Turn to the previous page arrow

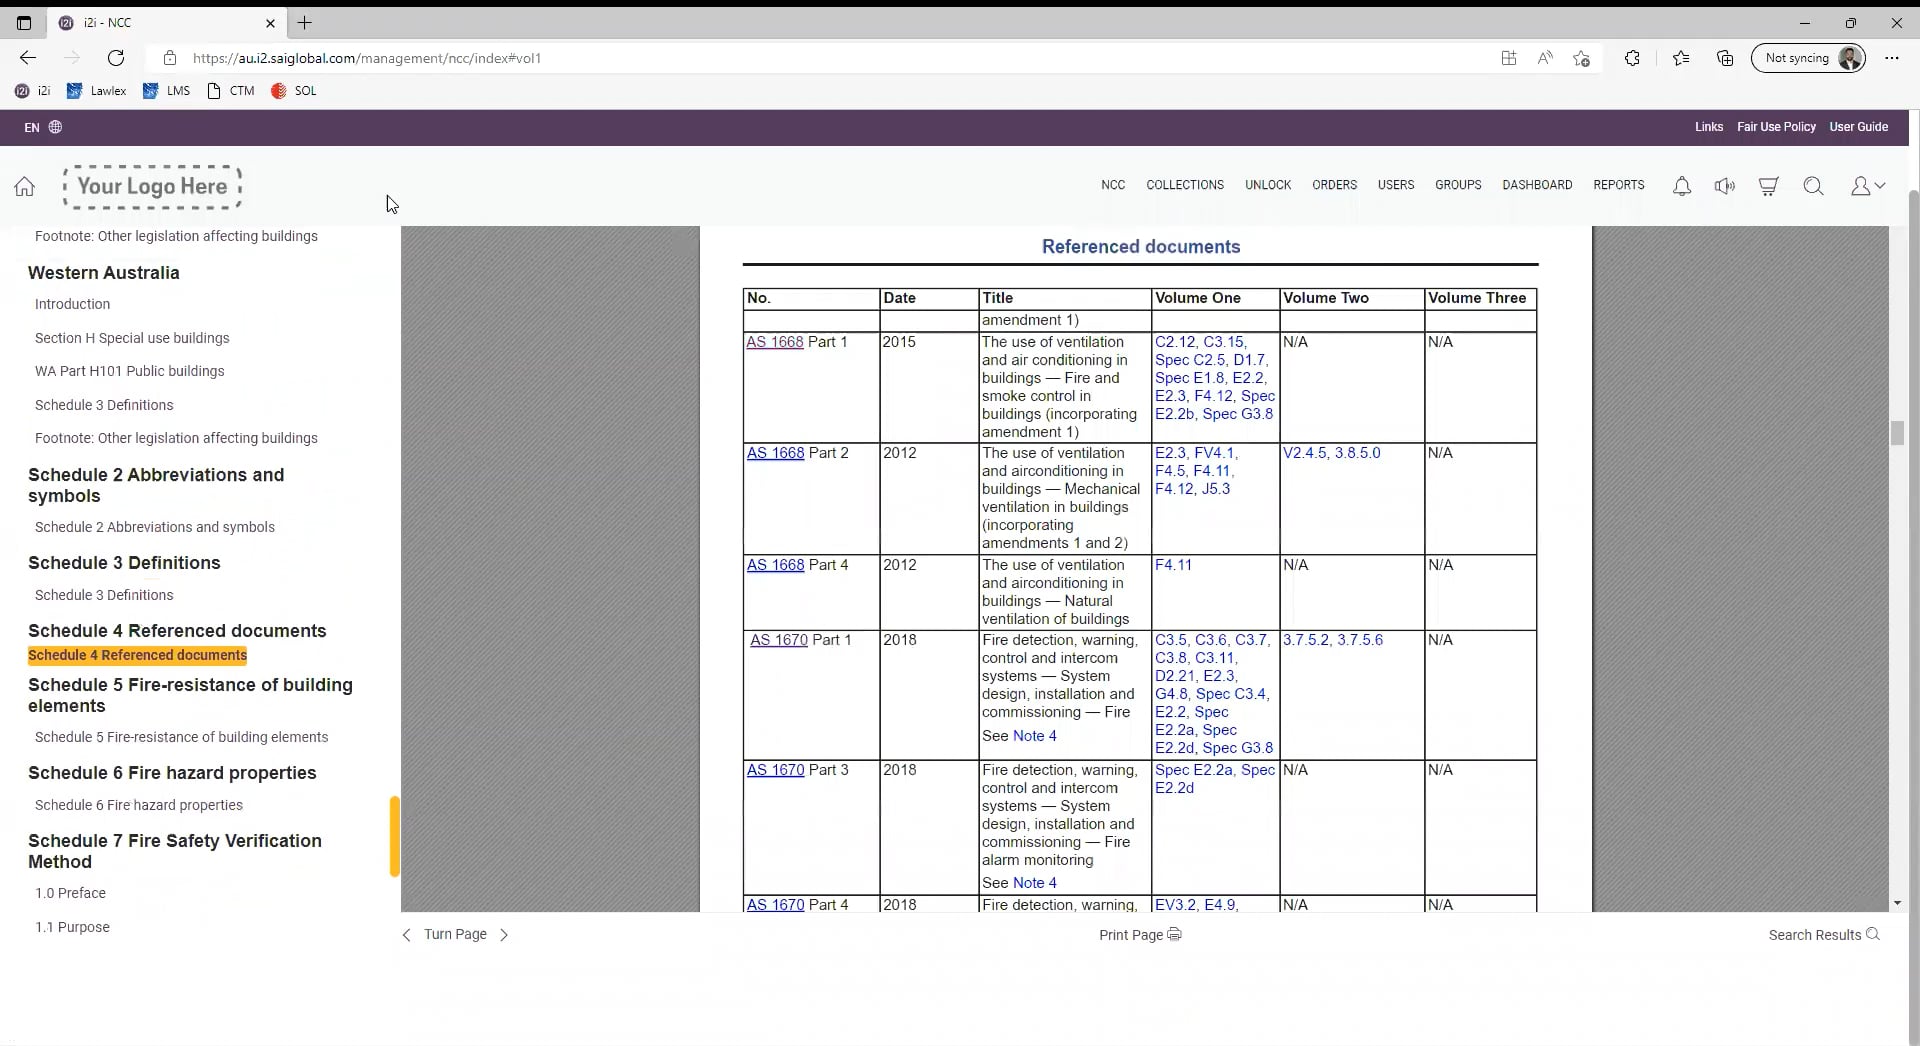406,935
